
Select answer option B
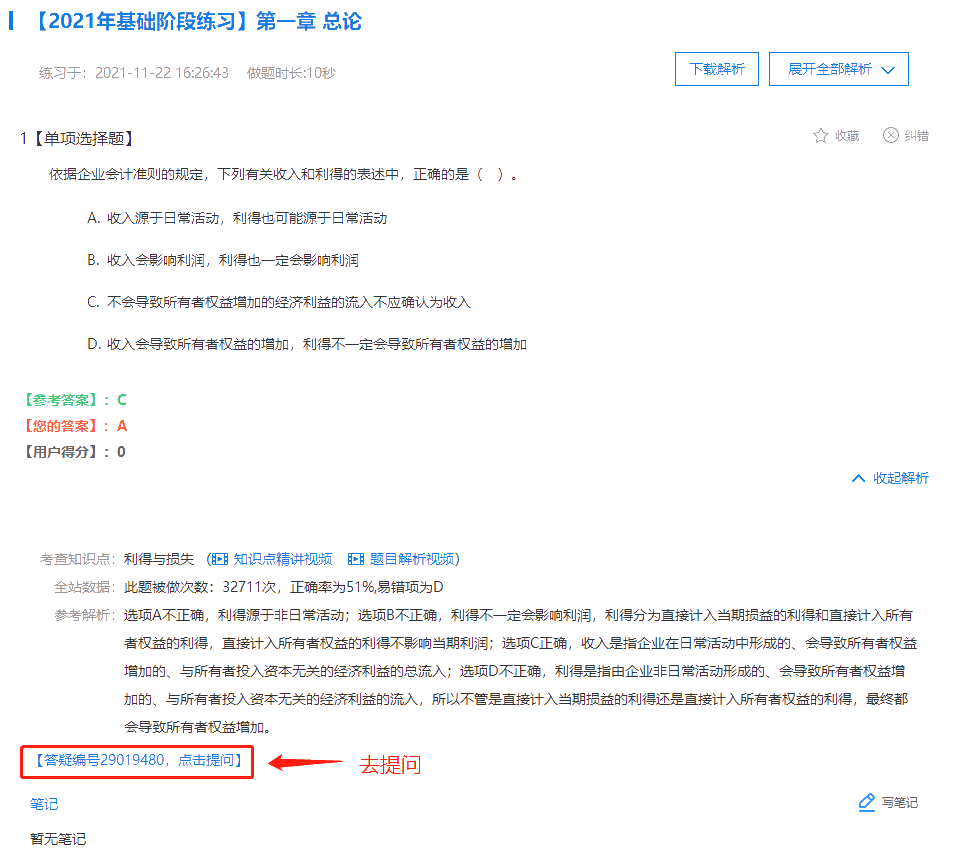pos(220,258)
